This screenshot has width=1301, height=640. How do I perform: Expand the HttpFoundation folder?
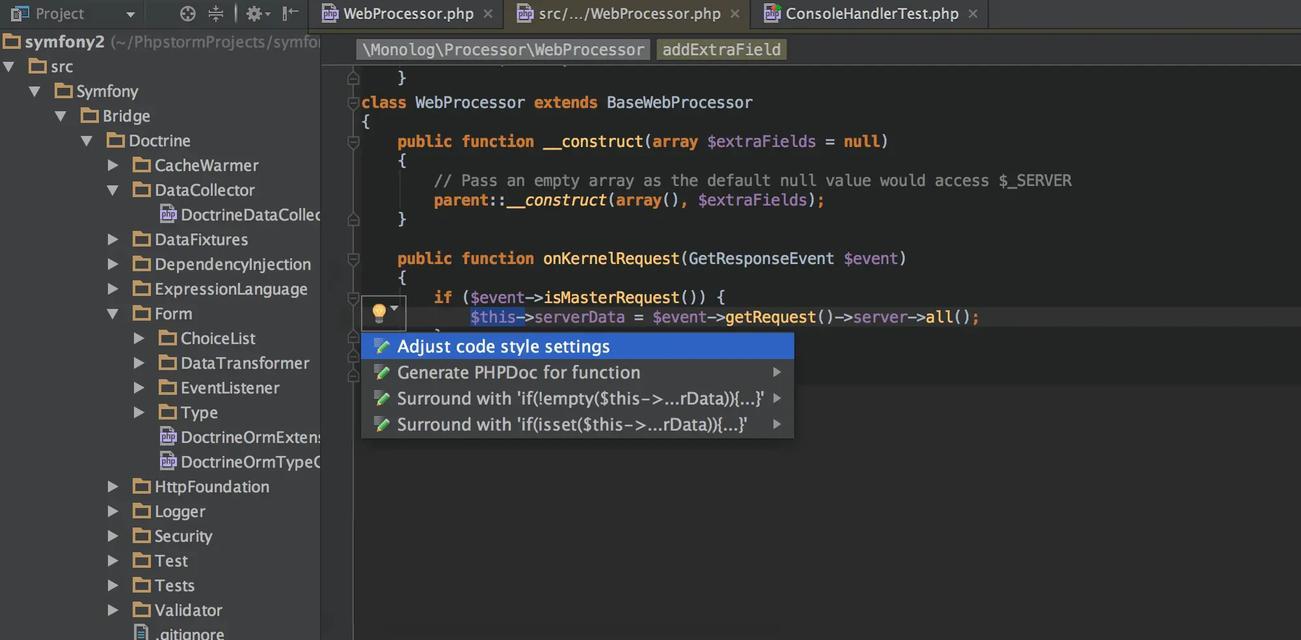click(x=113, y=487)
